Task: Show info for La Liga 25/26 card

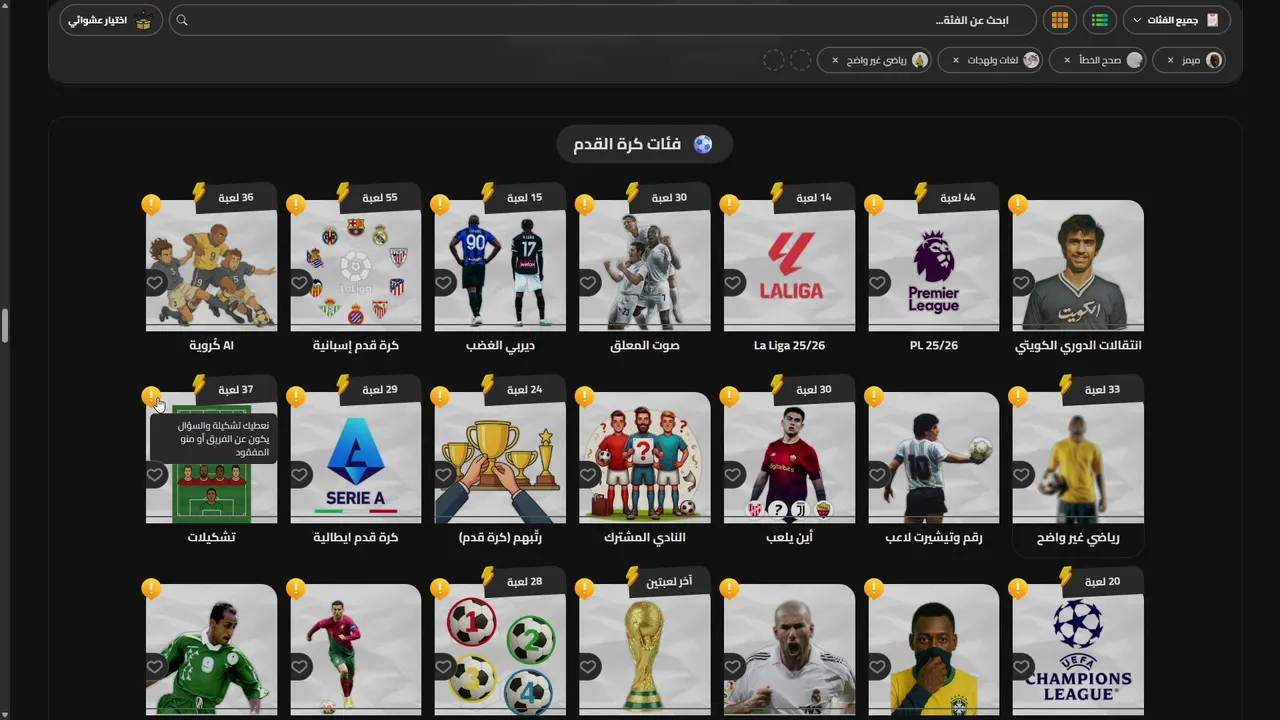Action: [x=729, y=205]
